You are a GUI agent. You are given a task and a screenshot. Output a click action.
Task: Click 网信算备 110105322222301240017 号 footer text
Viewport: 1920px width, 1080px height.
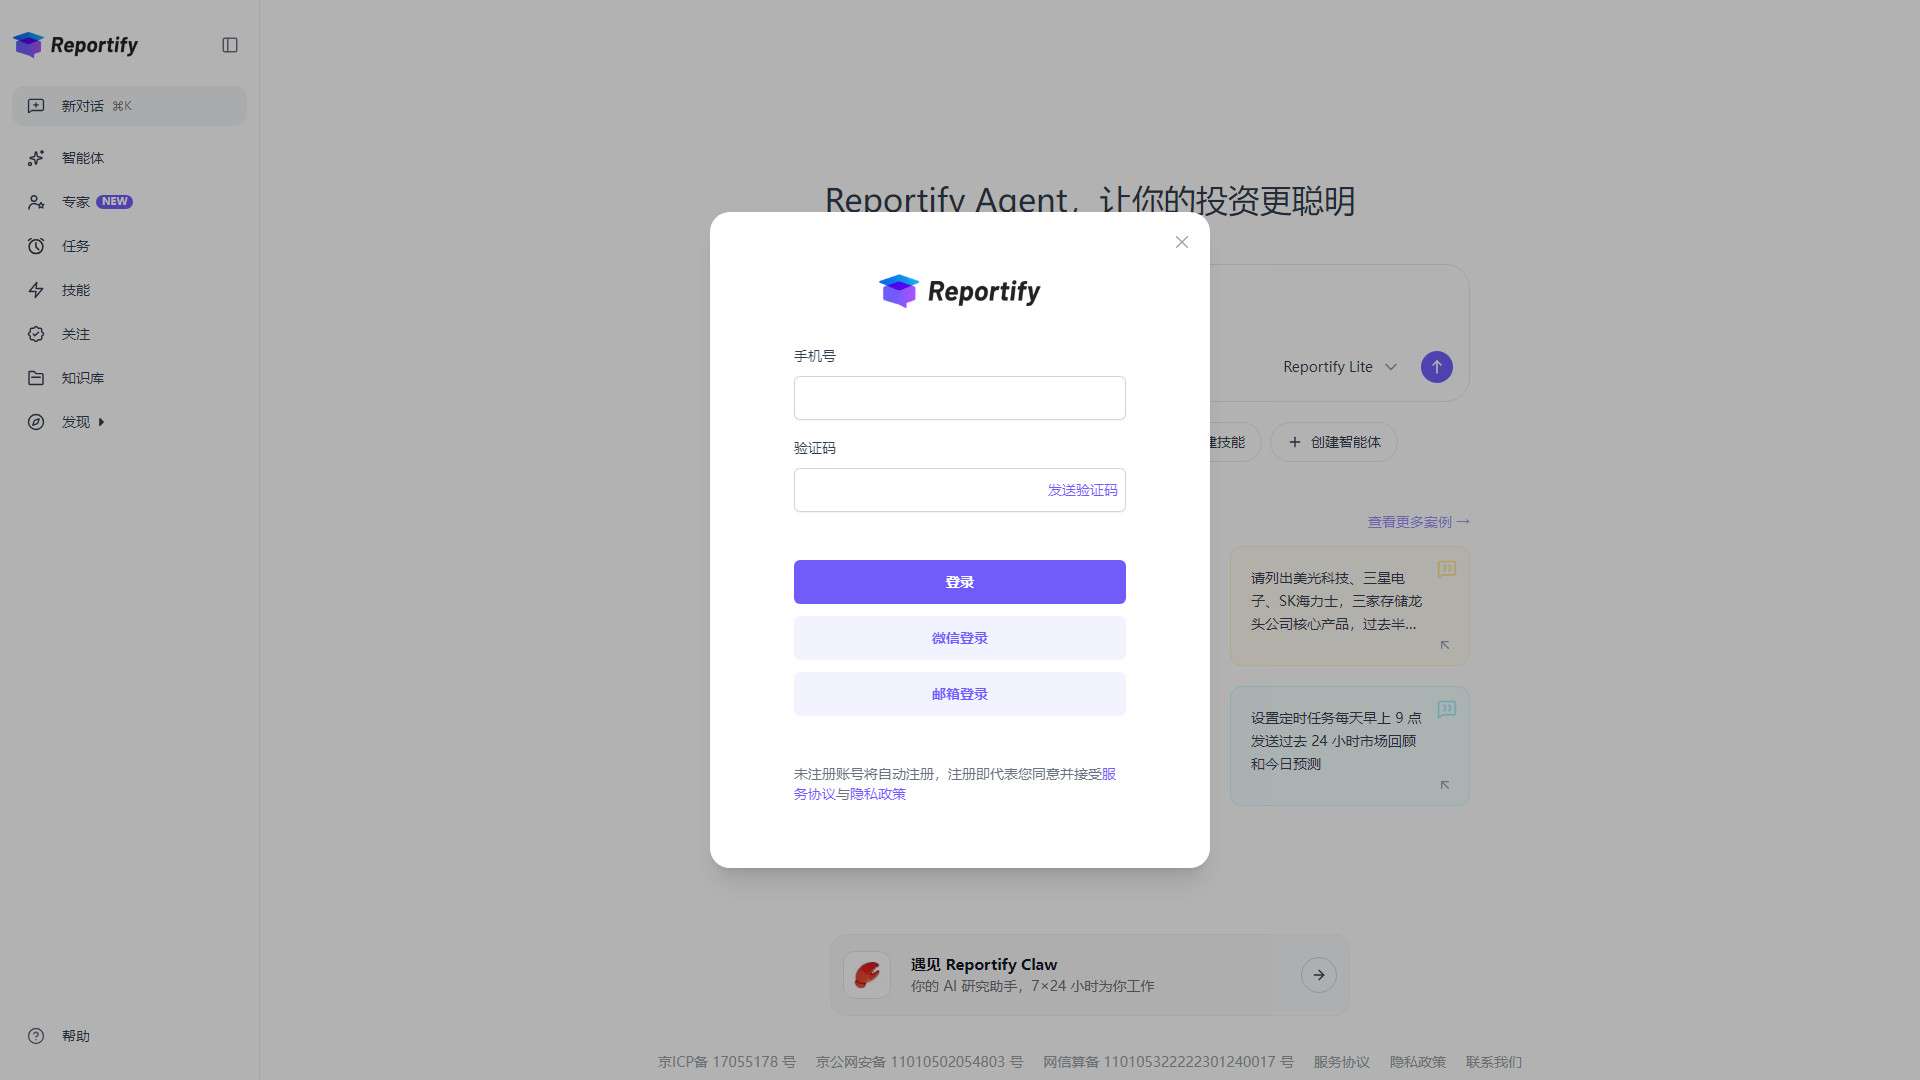(x=1168, y=1062)
